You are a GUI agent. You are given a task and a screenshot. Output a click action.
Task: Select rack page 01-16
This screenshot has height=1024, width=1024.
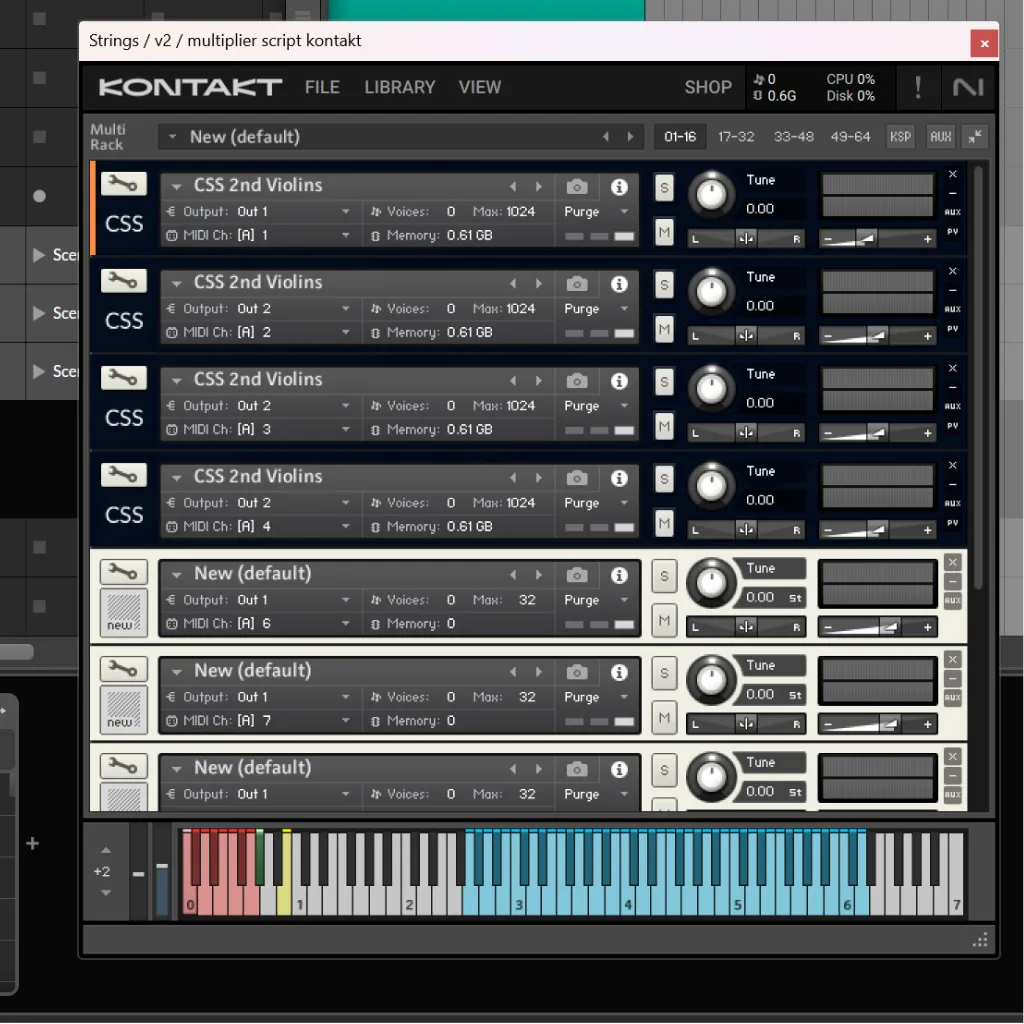[680, 136]
